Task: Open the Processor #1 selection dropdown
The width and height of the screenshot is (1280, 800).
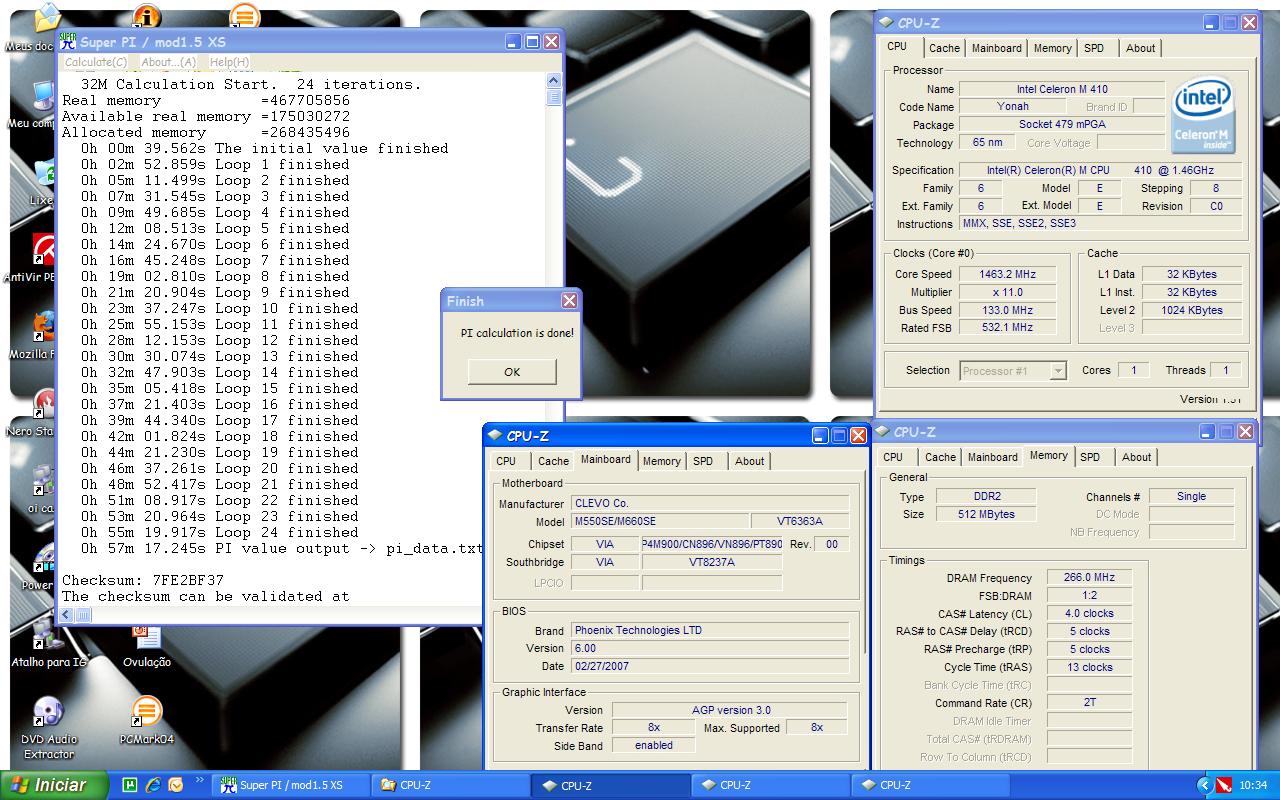Action: click(x=1013, y=371)
